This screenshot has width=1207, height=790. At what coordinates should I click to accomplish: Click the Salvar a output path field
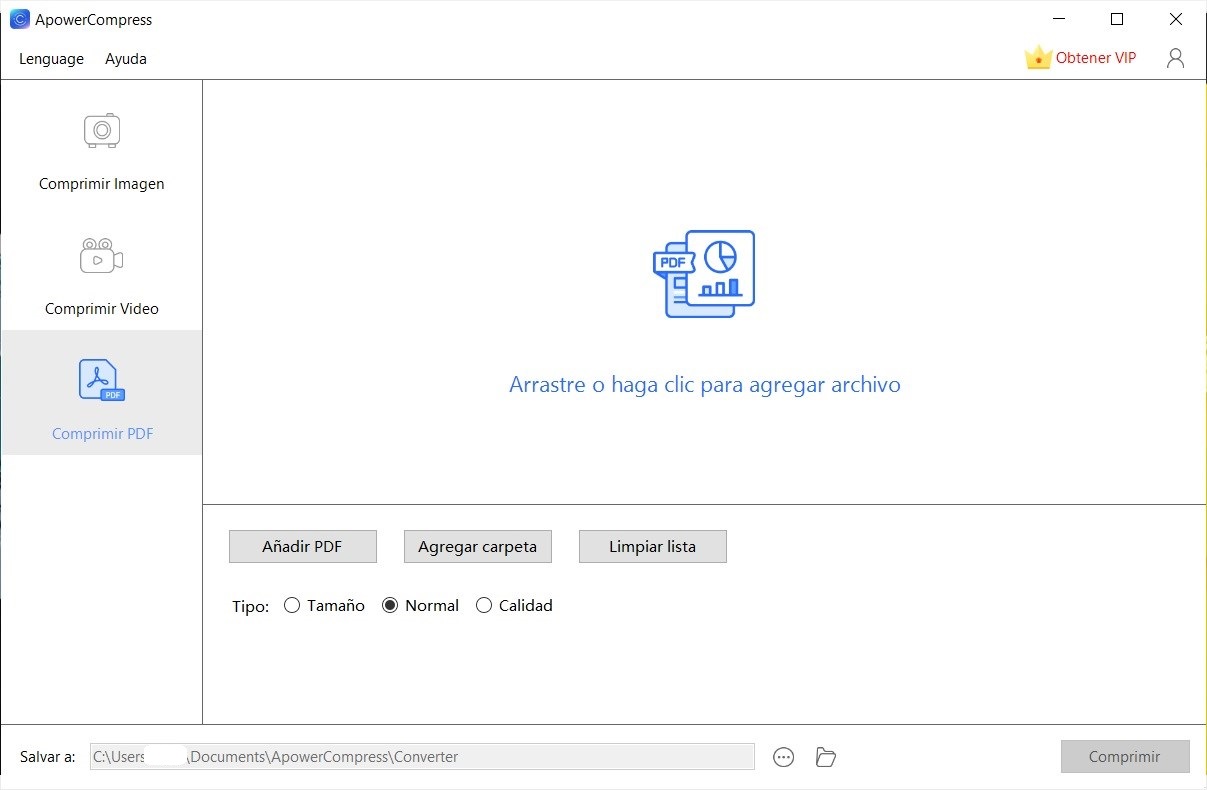pyautogui.click(x=422, y=757)
